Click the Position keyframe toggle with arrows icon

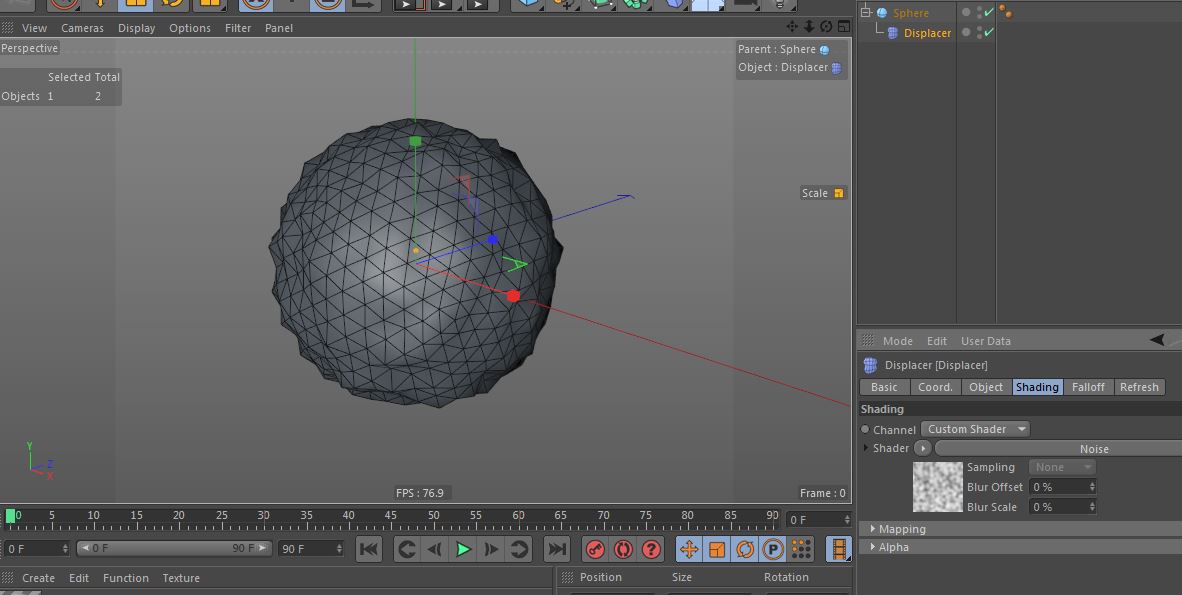(689, 549)
